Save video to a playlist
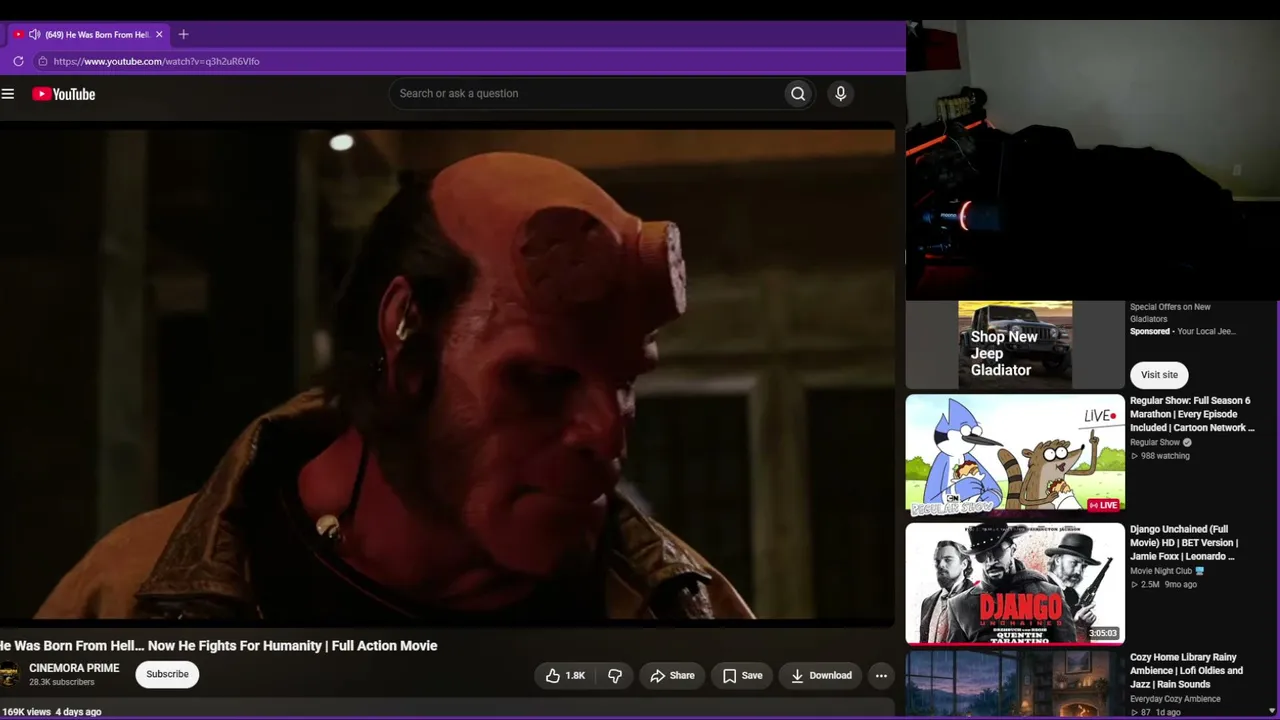The height and width of the screenshot is (720, 1280). (x=742, y=676)
